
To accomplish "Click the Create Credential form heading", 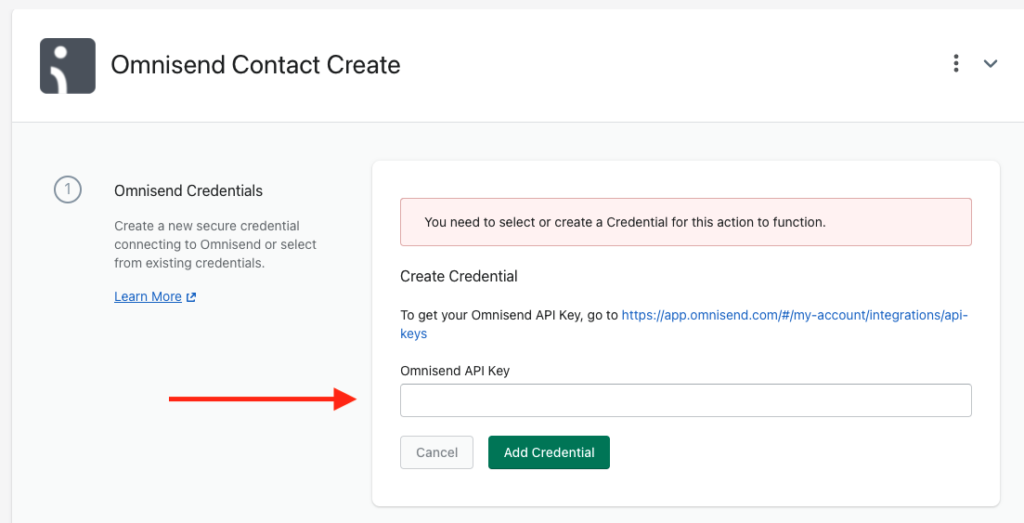I will pos(458,276).
